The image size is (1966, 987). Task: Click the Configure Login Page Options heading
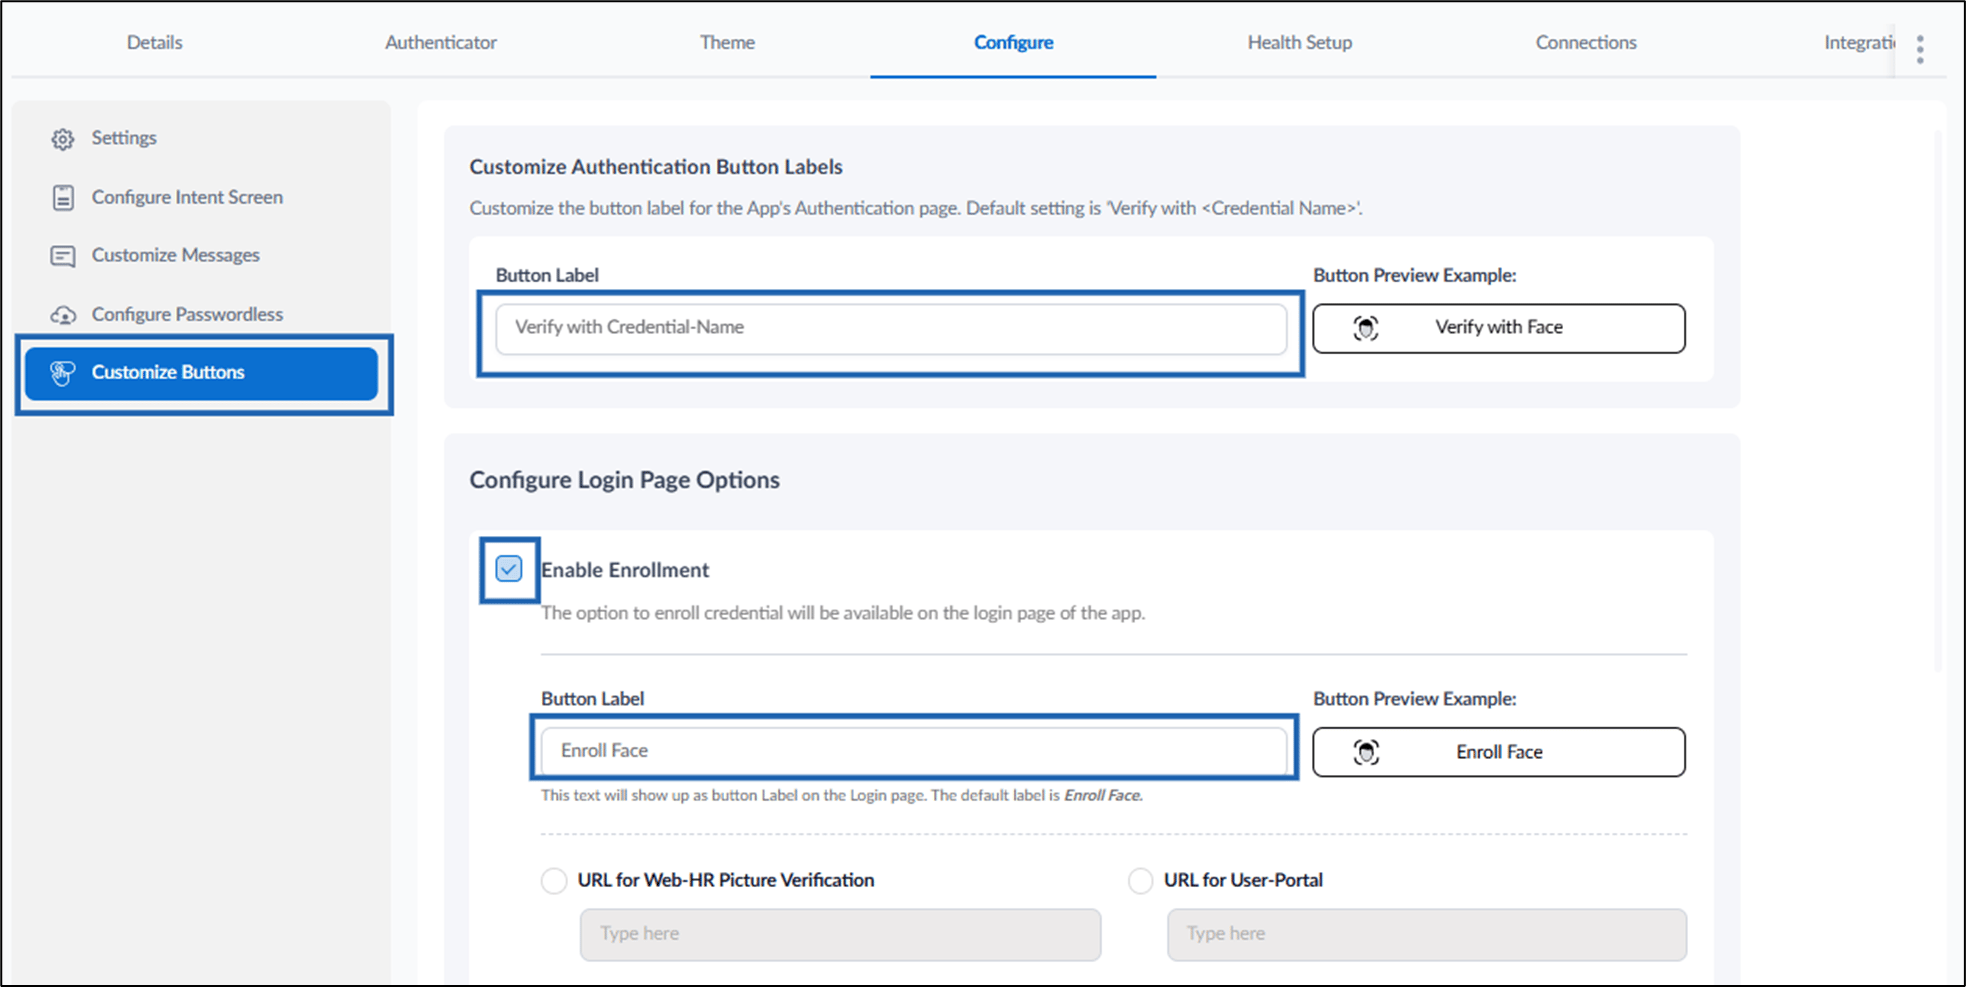click(x=625, y=480)
